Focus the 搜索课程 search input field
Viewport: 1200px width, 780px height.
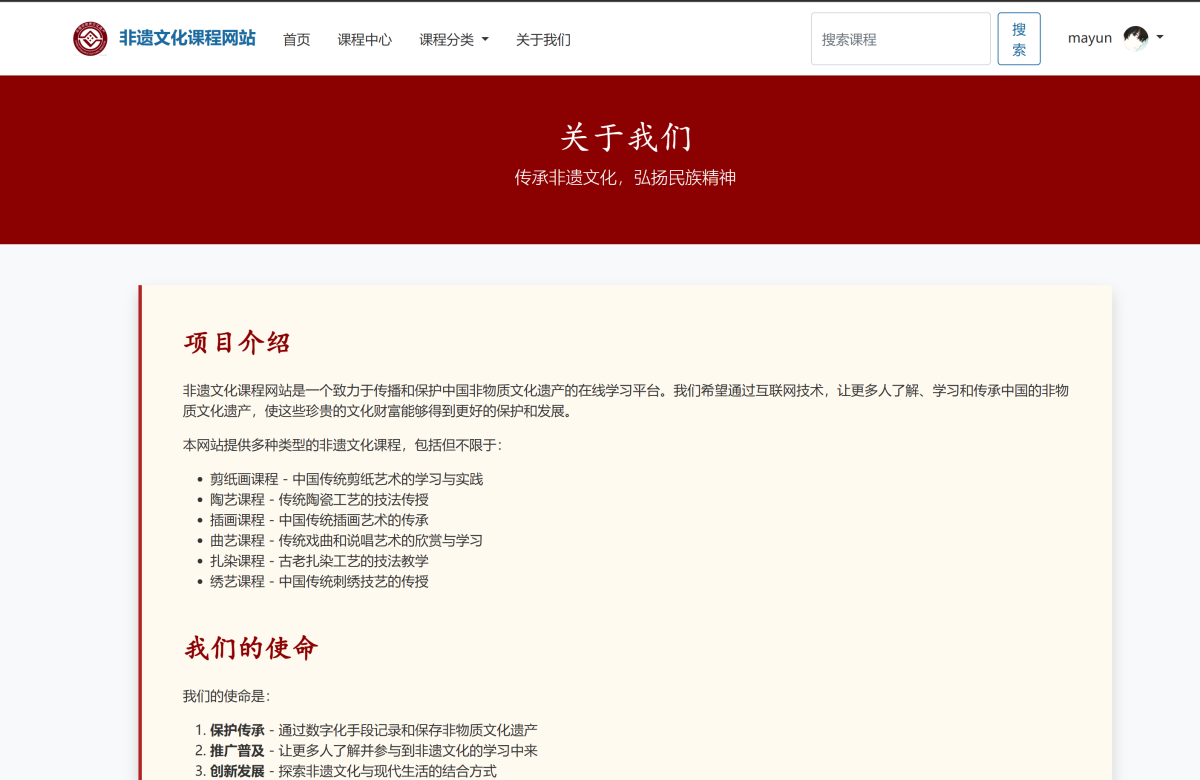pyautogui.click(x=900, y=39)
